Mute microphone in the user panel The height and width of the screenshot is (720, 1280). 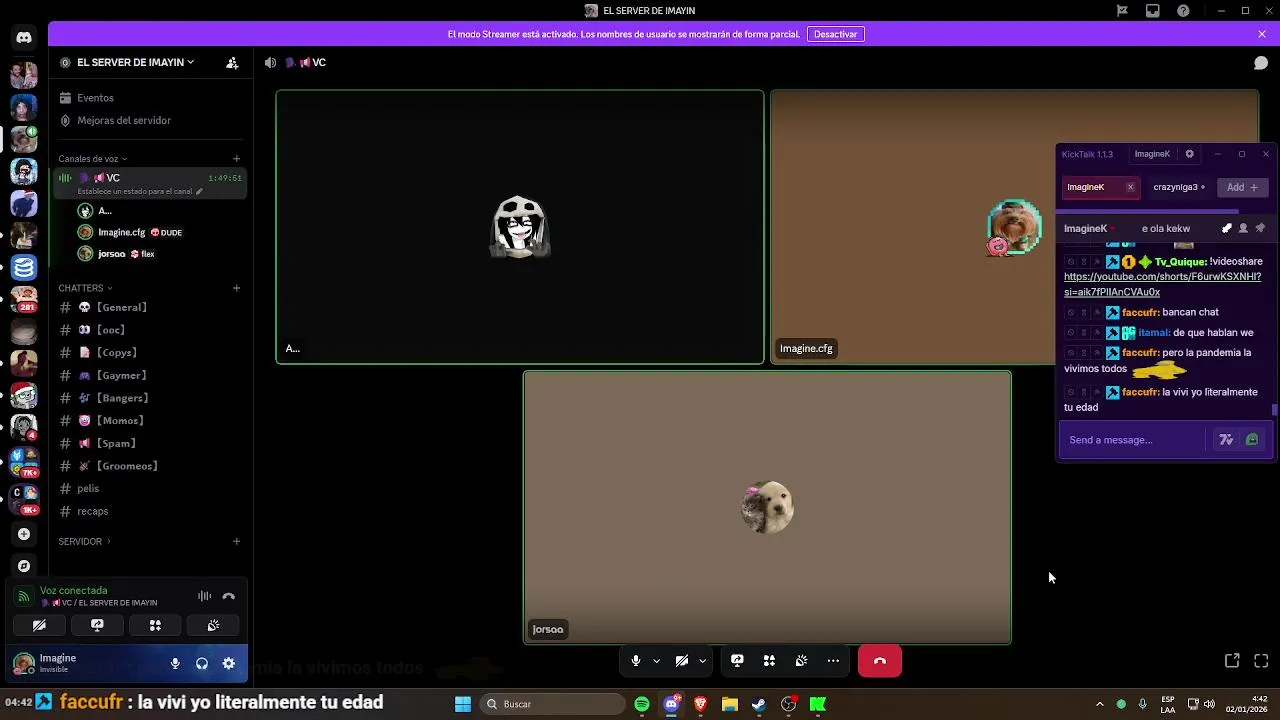(175, 663)
